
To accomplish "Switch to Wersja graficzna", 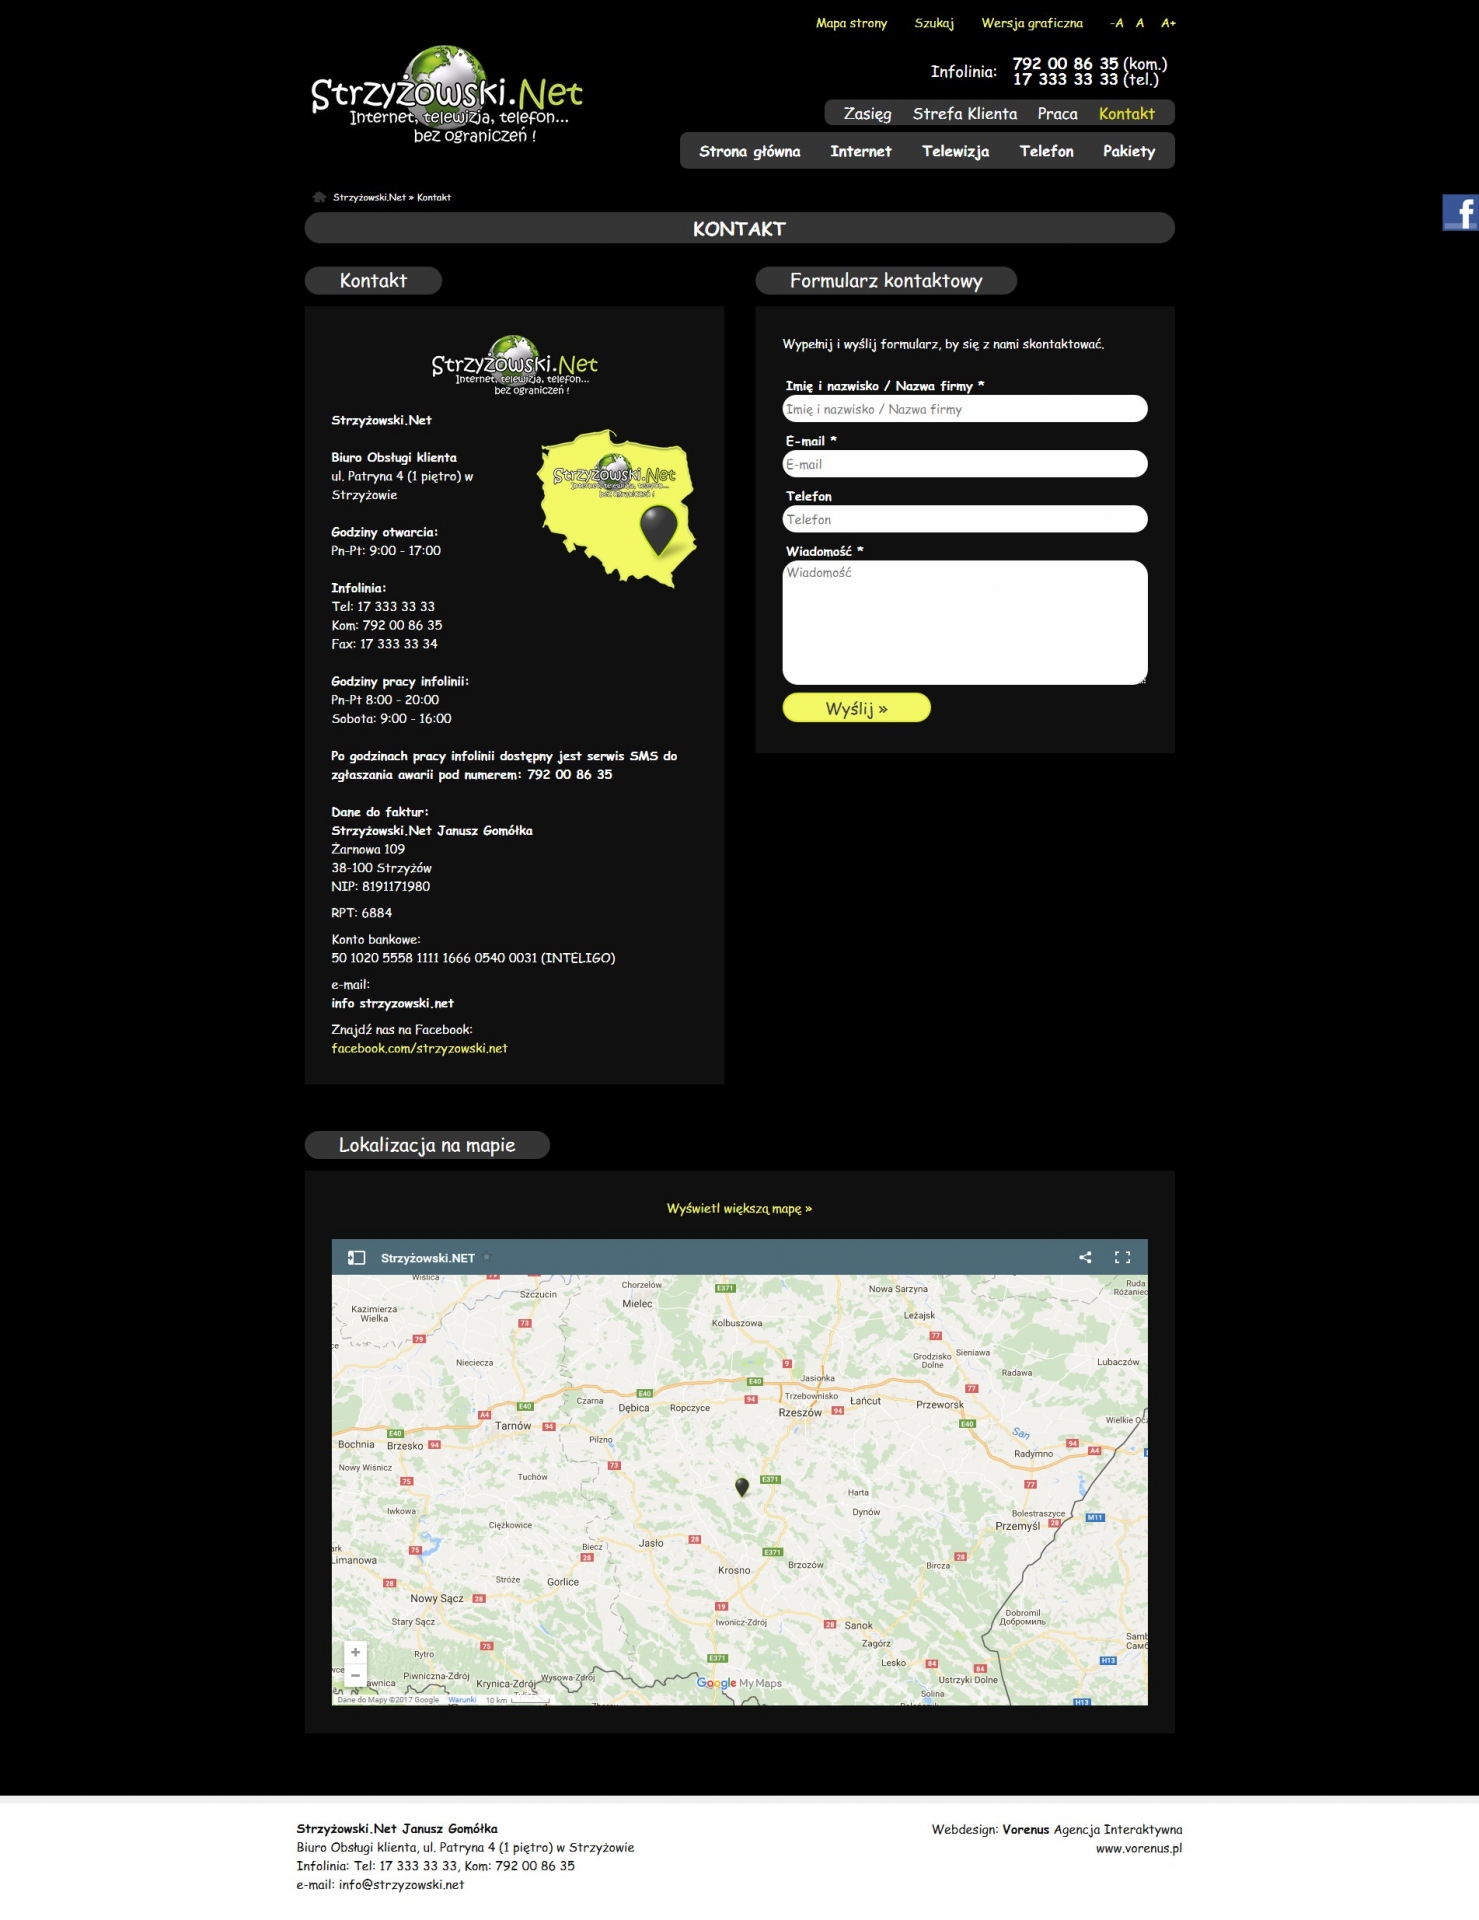I will coord(1031,23).
